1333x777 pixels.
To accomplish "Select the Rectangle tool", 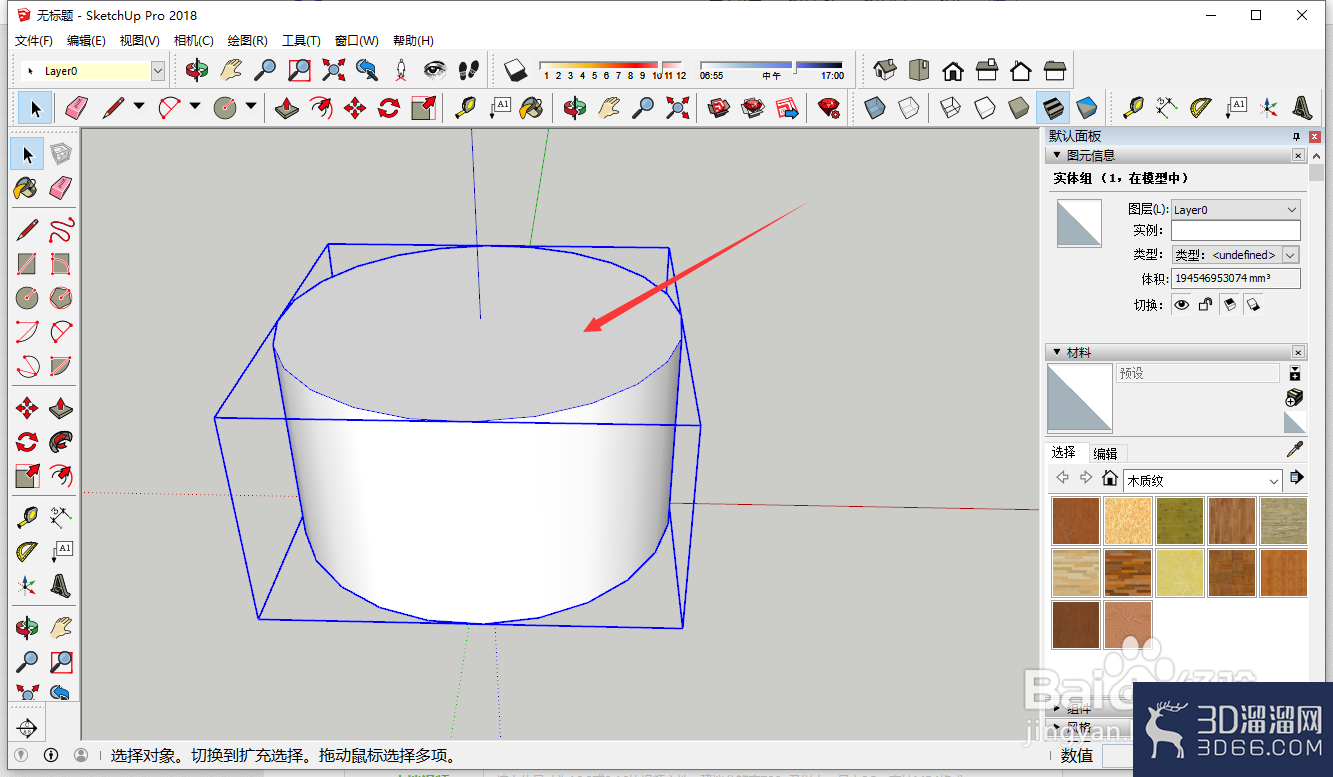I will pyautogui.click(x=27, y=265).
